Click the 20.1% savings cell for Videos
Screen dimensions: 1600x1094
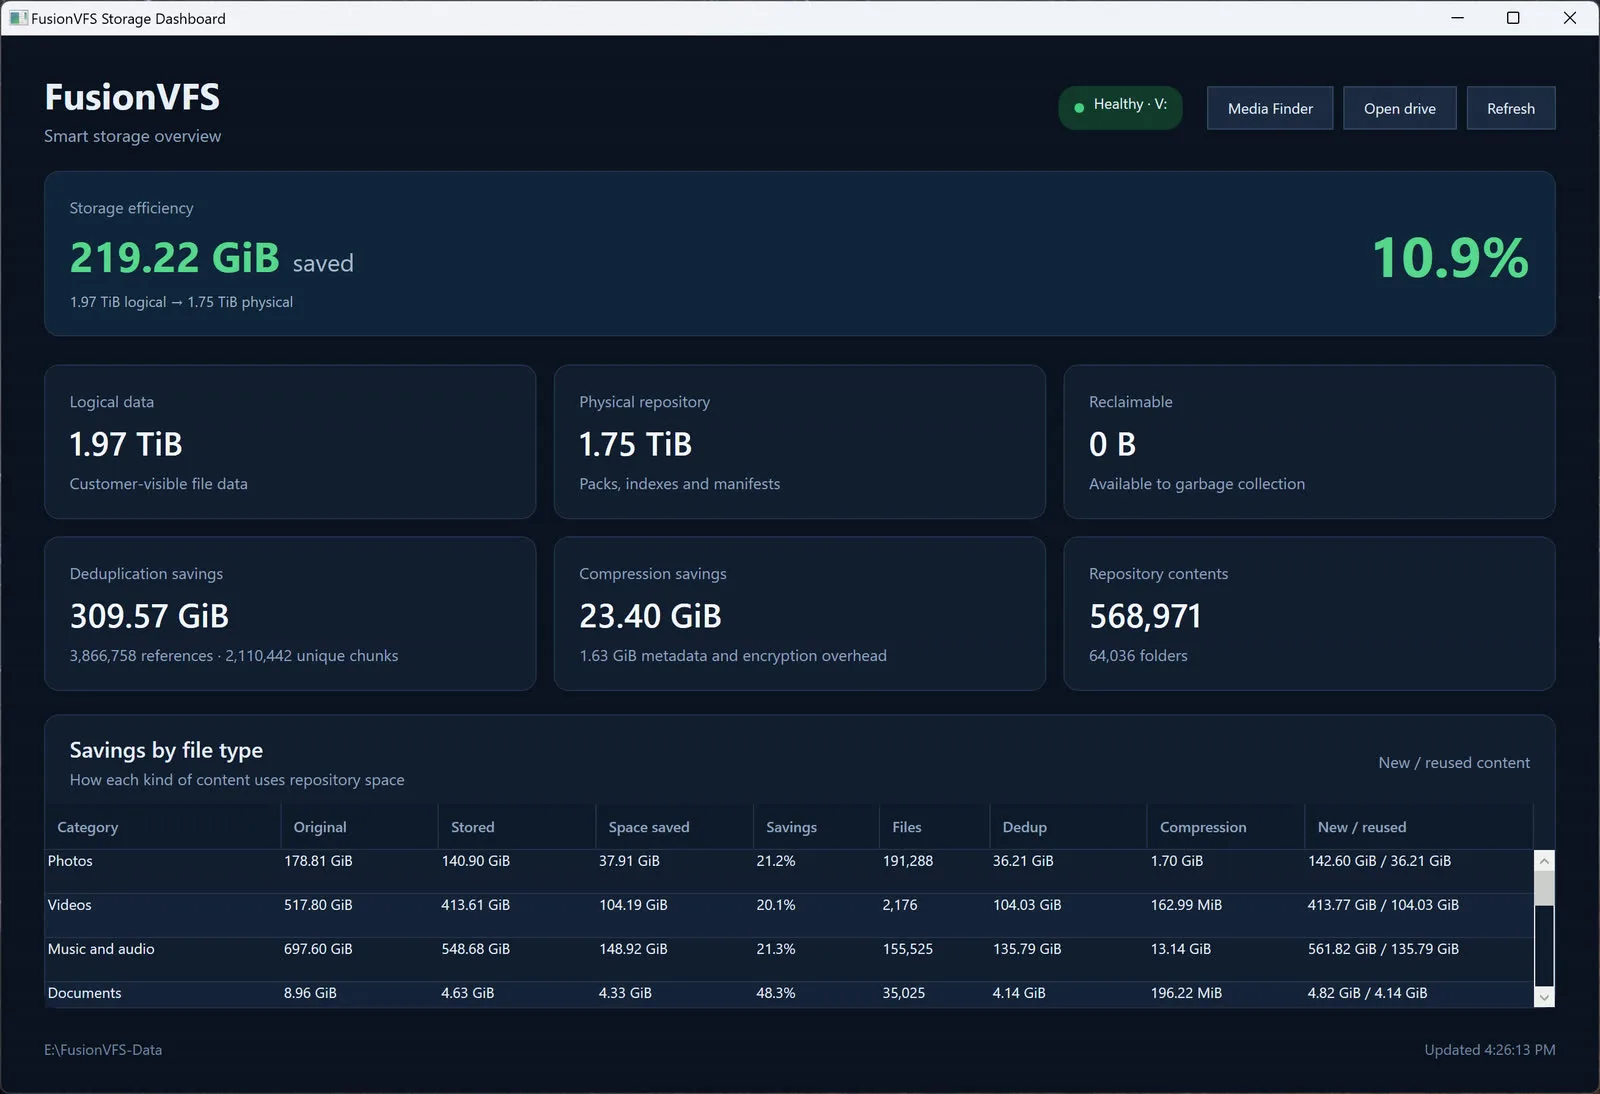coord(776,905)
